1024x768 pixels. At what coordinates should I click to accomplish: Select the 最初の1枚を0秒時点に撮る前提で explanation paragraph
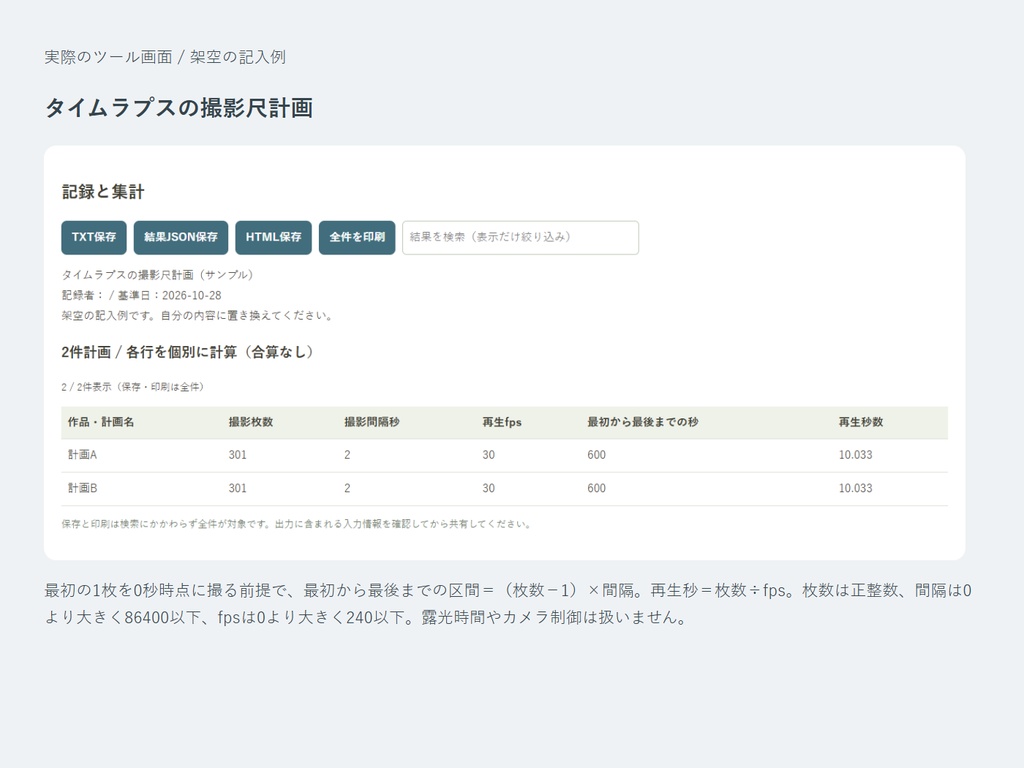508,603
